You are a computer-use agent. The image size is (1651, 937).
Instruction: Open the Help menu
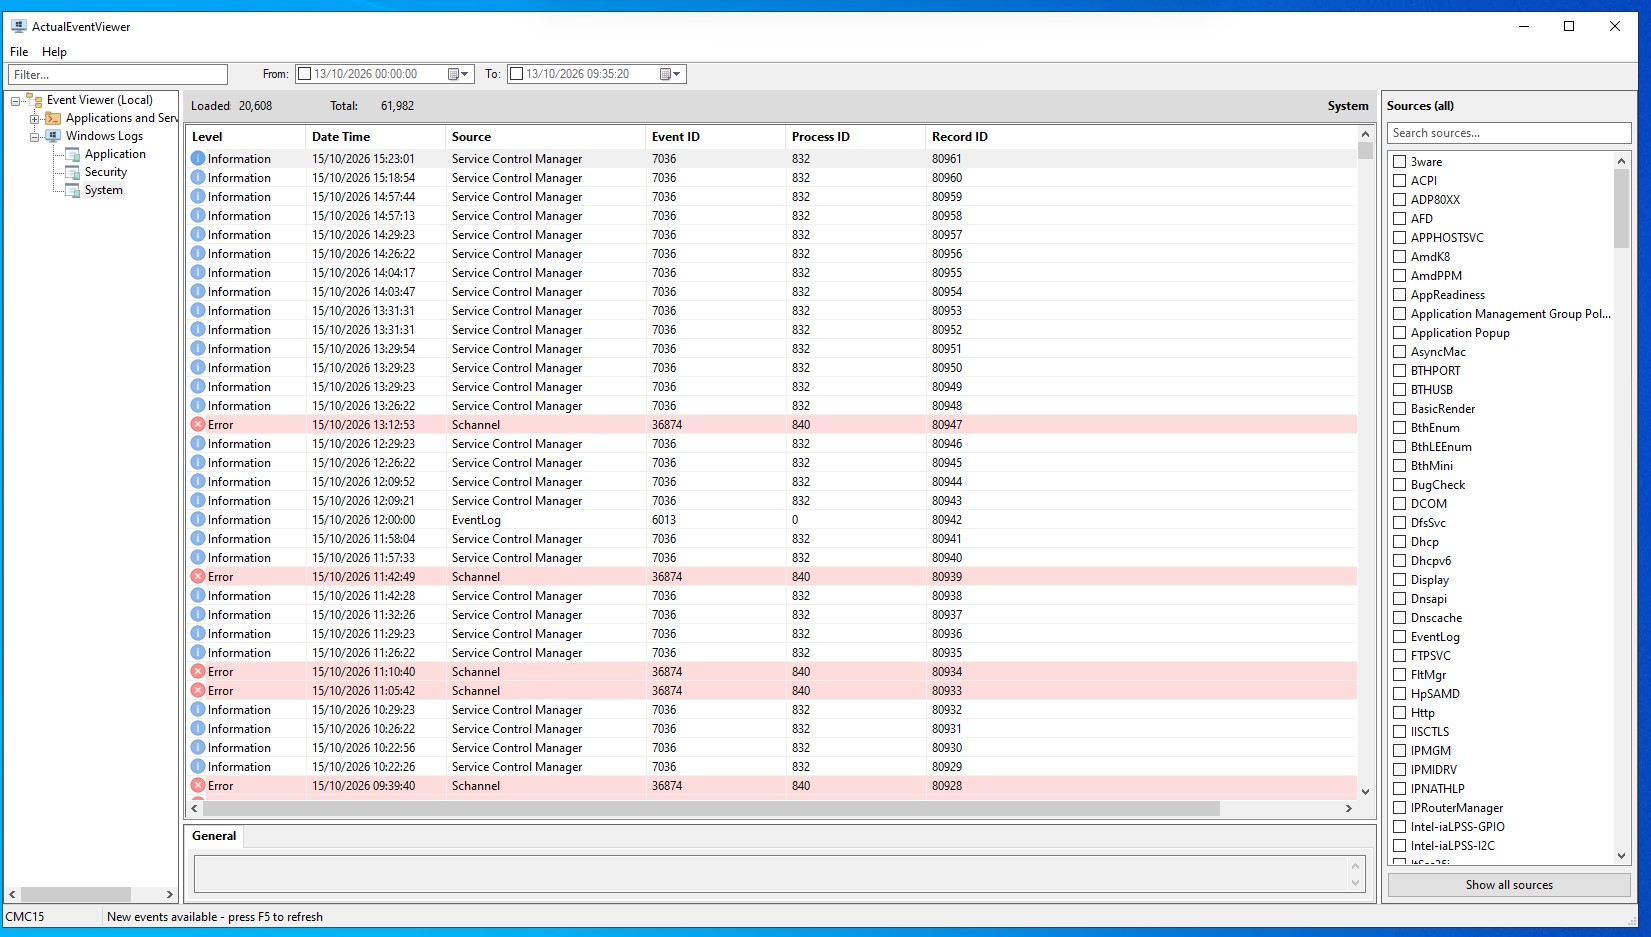(x=54, y=52)
